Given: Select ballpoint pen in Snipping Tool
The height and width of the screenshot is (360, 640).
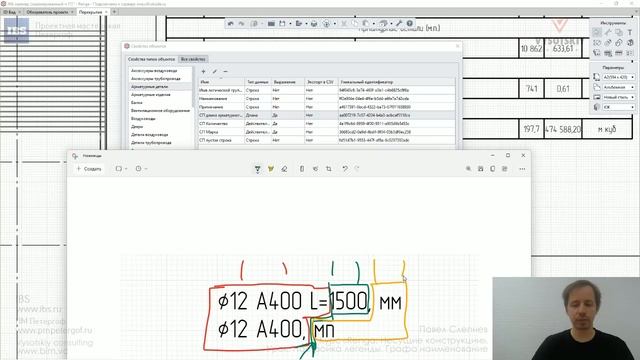Looking at the screenshot, I should click(258, 169).
